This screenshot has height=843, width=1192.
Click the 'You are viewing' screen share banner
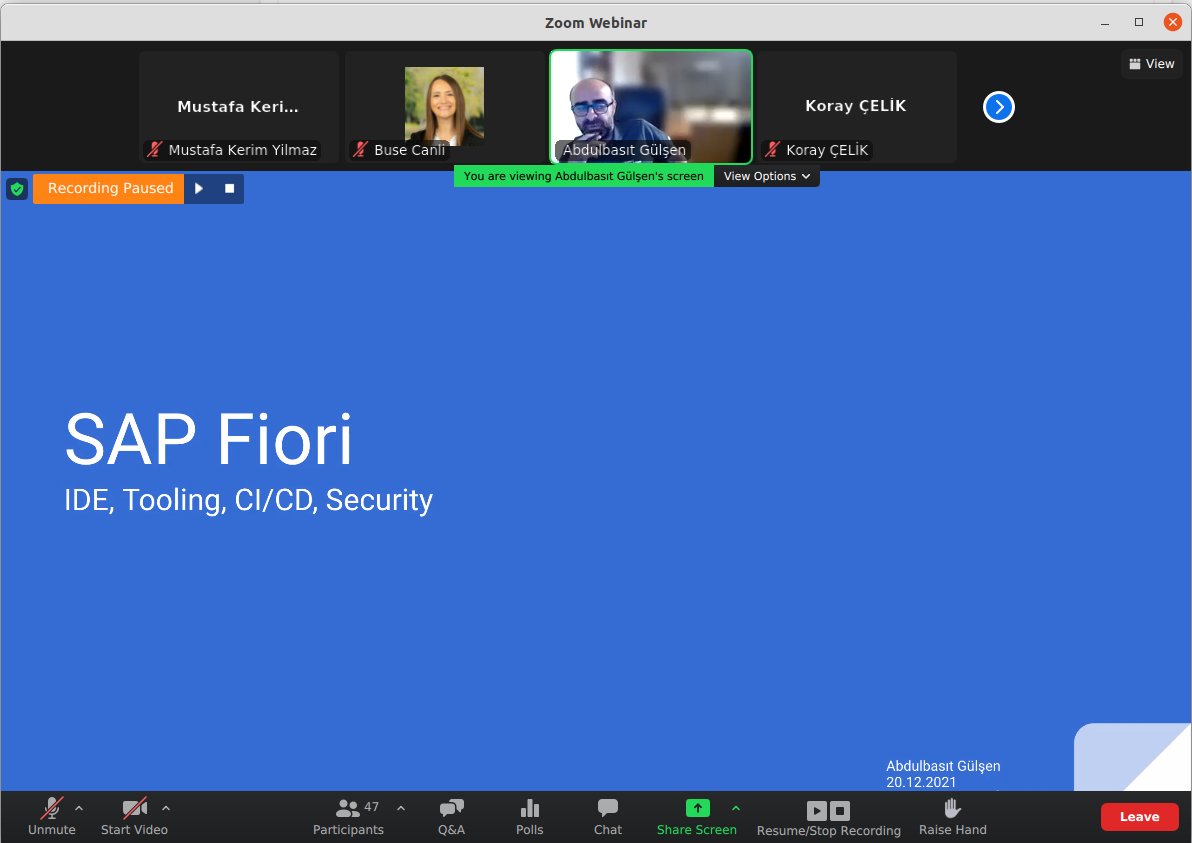pos(583,176)
